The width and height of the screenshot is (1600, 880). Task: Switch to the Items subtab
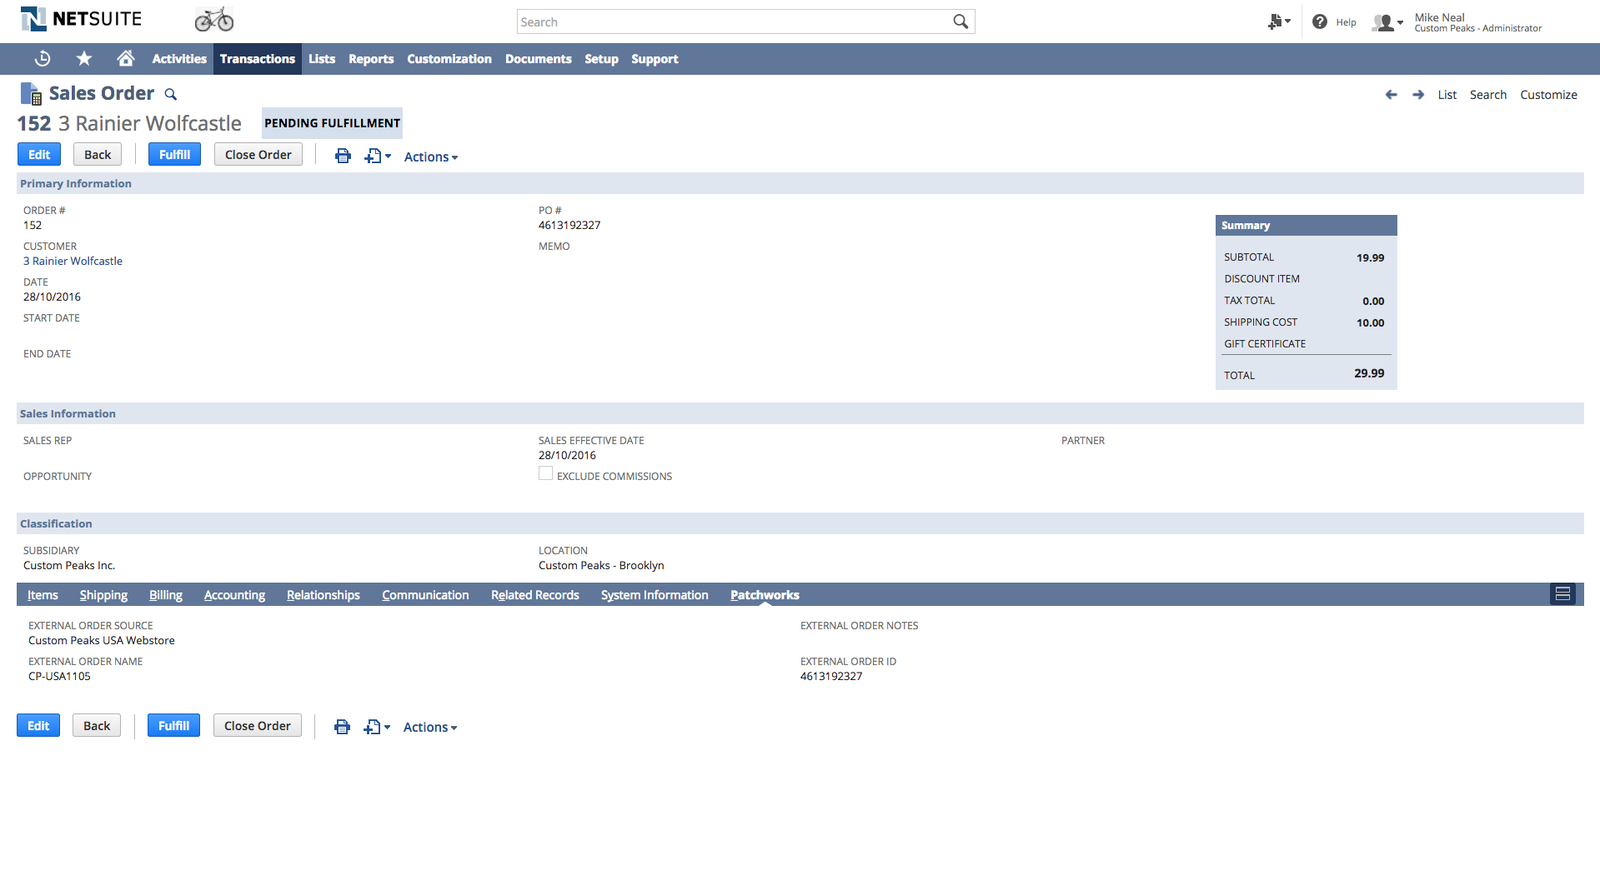(43, 595)
